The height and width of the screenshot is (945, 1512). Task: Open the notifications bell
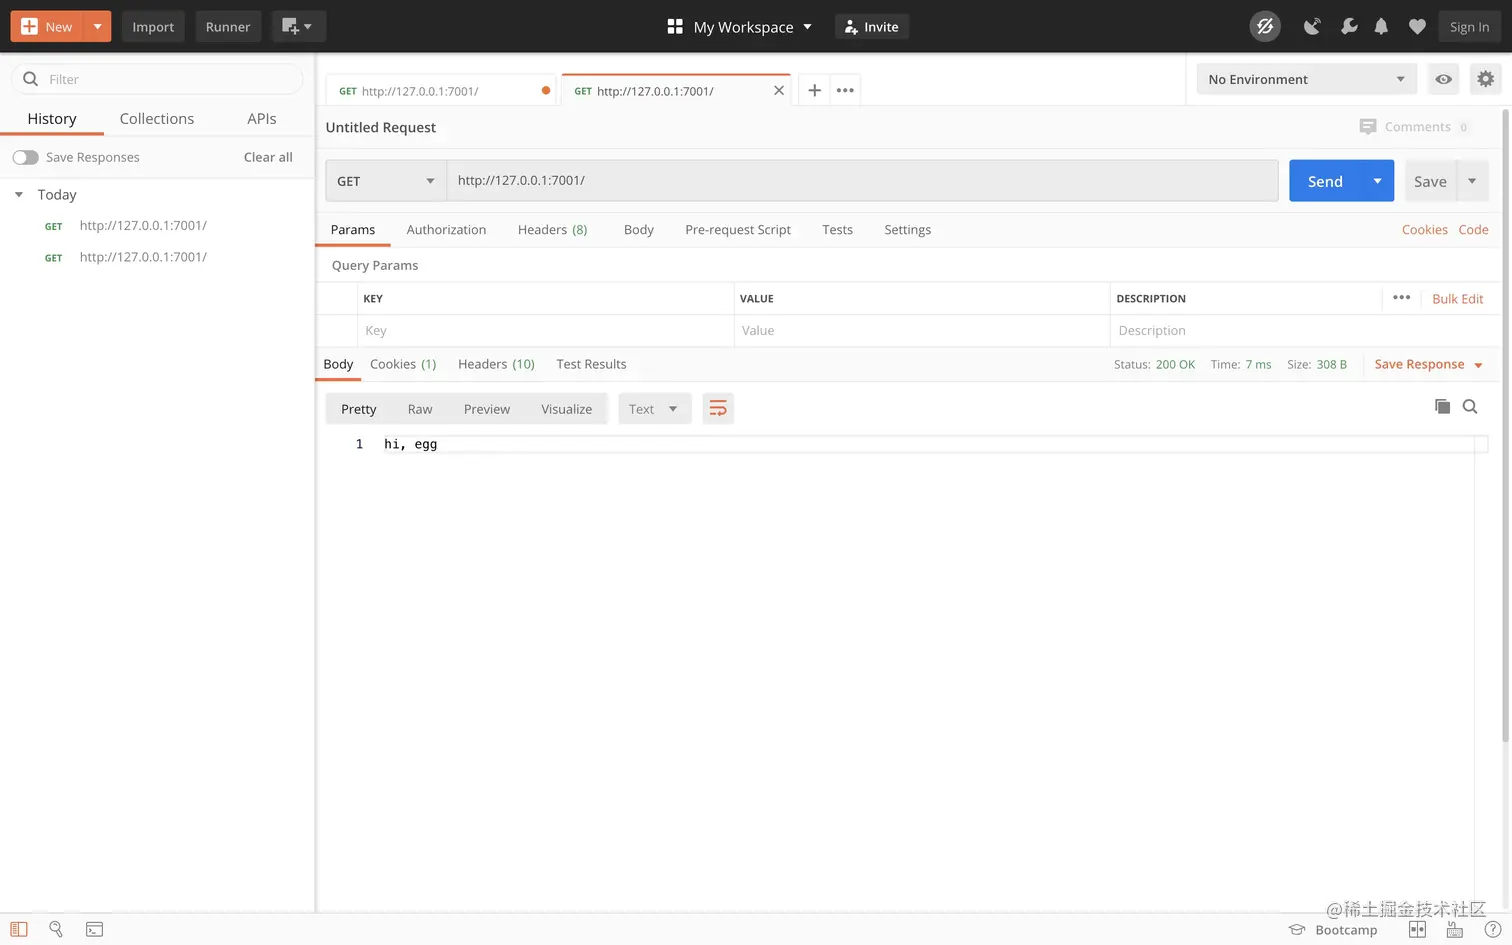1381,27
